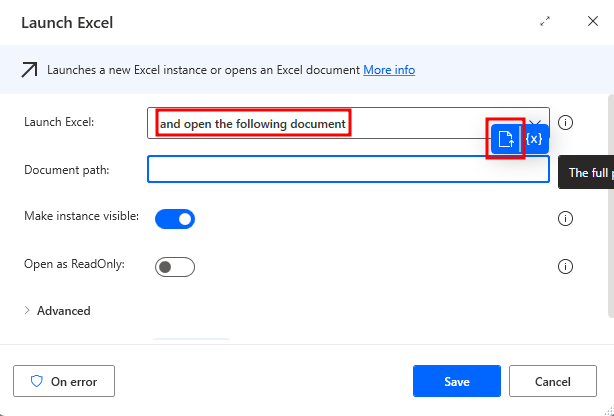Open the On error settings
Image resolution: width=614 pixels, height=416 pixels.
pos(64,381)
